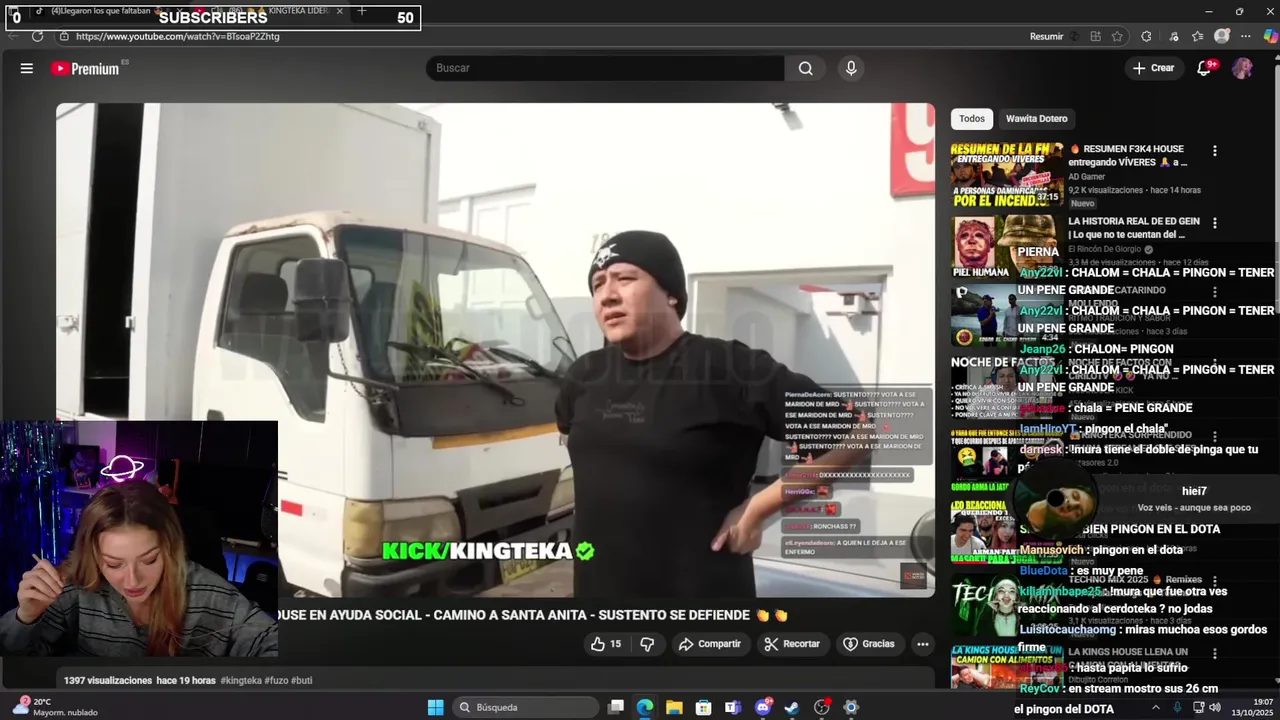Open options menu for LA HISTORIA REAL DE ED GEIN

point(1215,223)
